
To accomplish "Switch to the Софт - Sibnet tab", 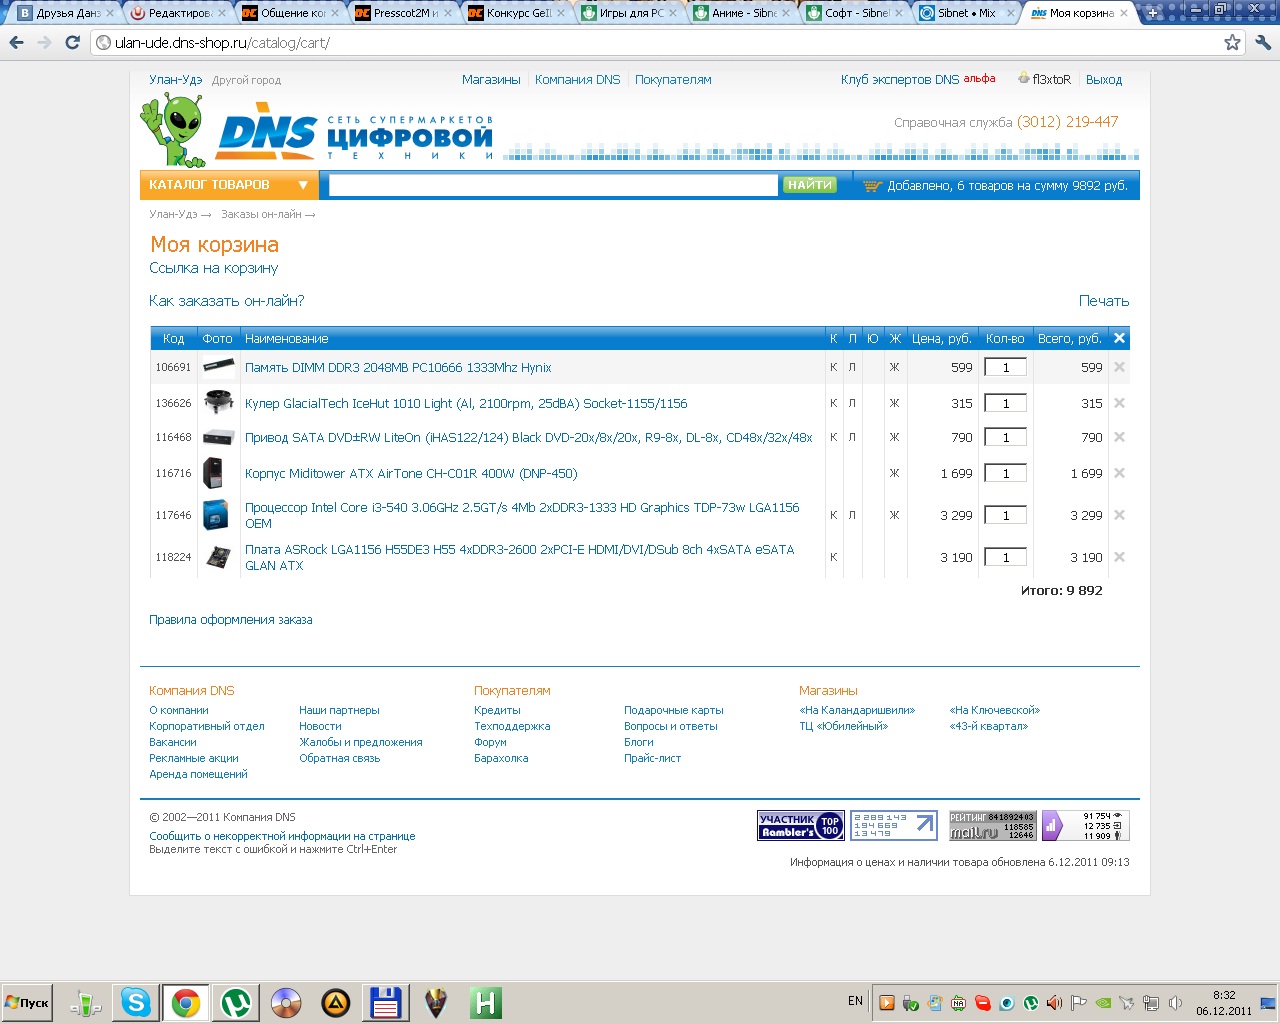I will coord(856,13).
